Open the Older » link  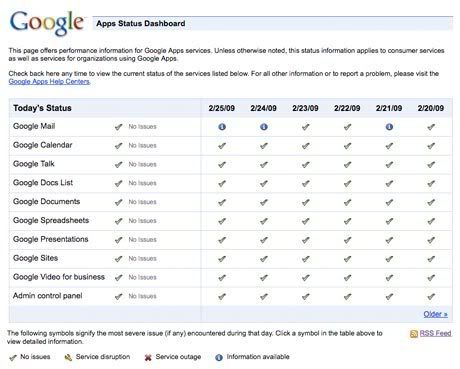pyautogui.click(x=435, y=314)
